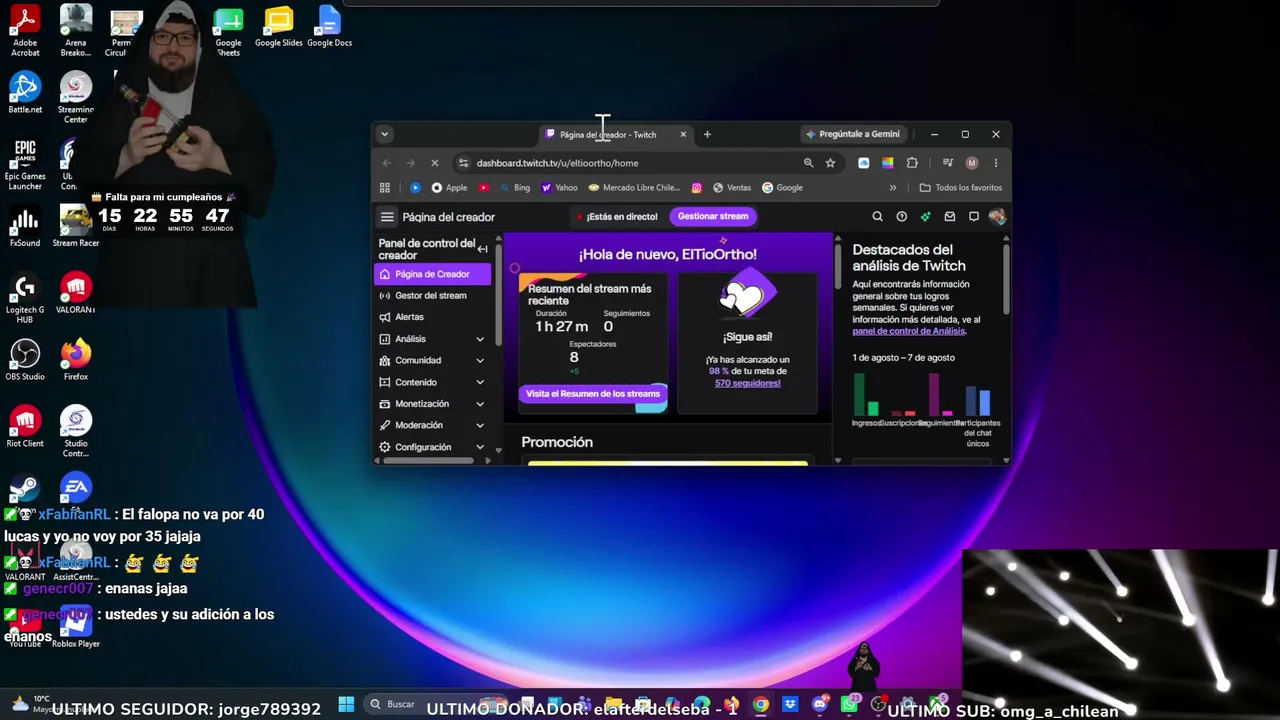Viewport: 1280px width, 720px height.
Task: Bookmark this page with the star icon
Action: tap(830, 163)
